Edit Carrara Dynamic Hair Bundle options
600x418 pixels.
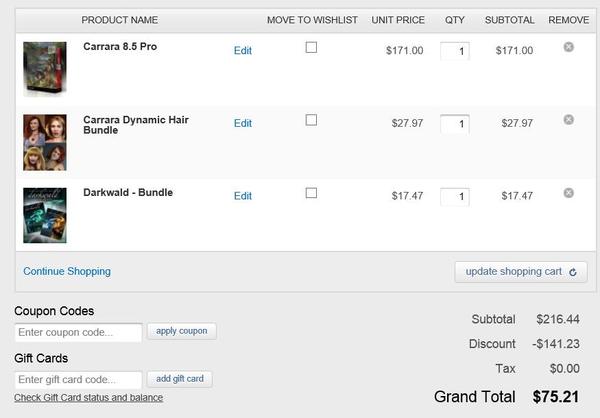(243, 123)
